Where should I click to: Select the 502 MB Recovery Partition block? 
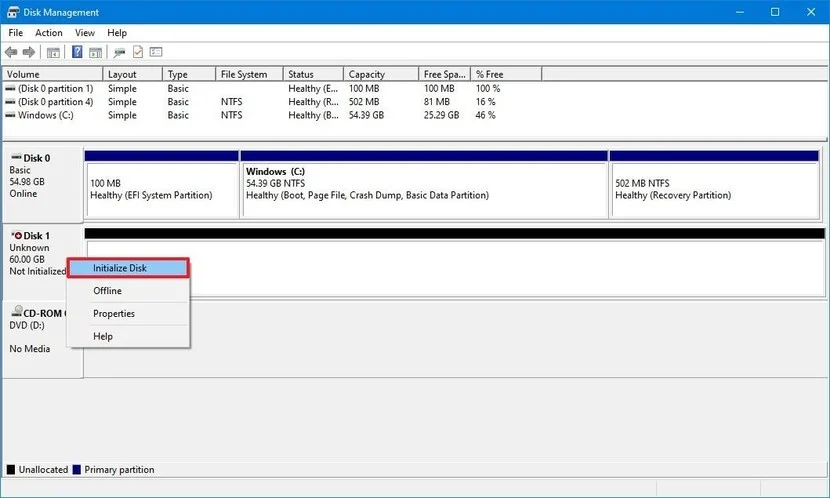coord(715,184)
